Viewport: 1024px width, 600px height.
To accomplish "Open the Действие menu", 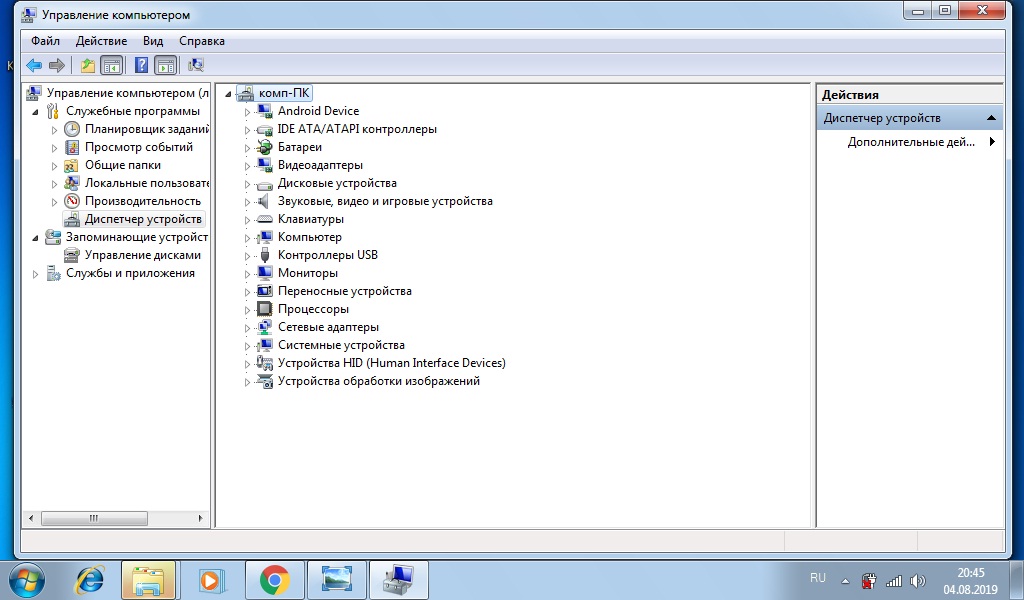I will point(101,41).
